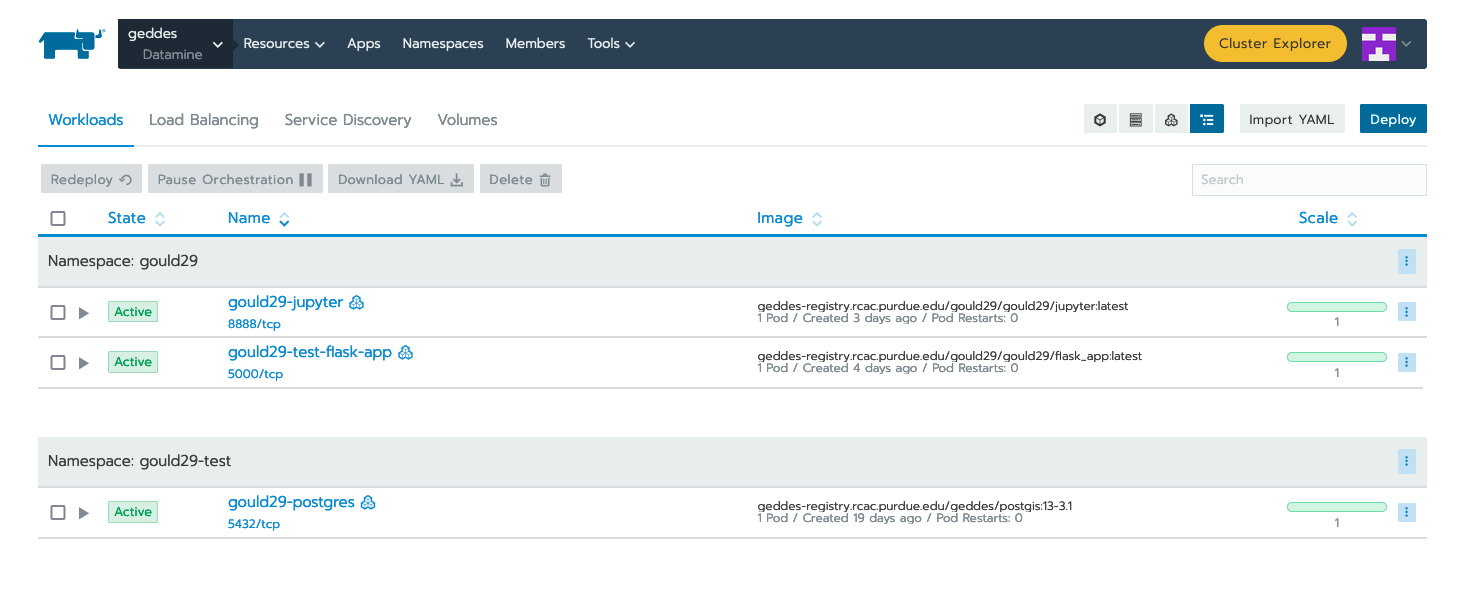Check the checkbox for gould29-test-flask-app
The height and width of the screenshot is (592, 1457).
[57, 362]
